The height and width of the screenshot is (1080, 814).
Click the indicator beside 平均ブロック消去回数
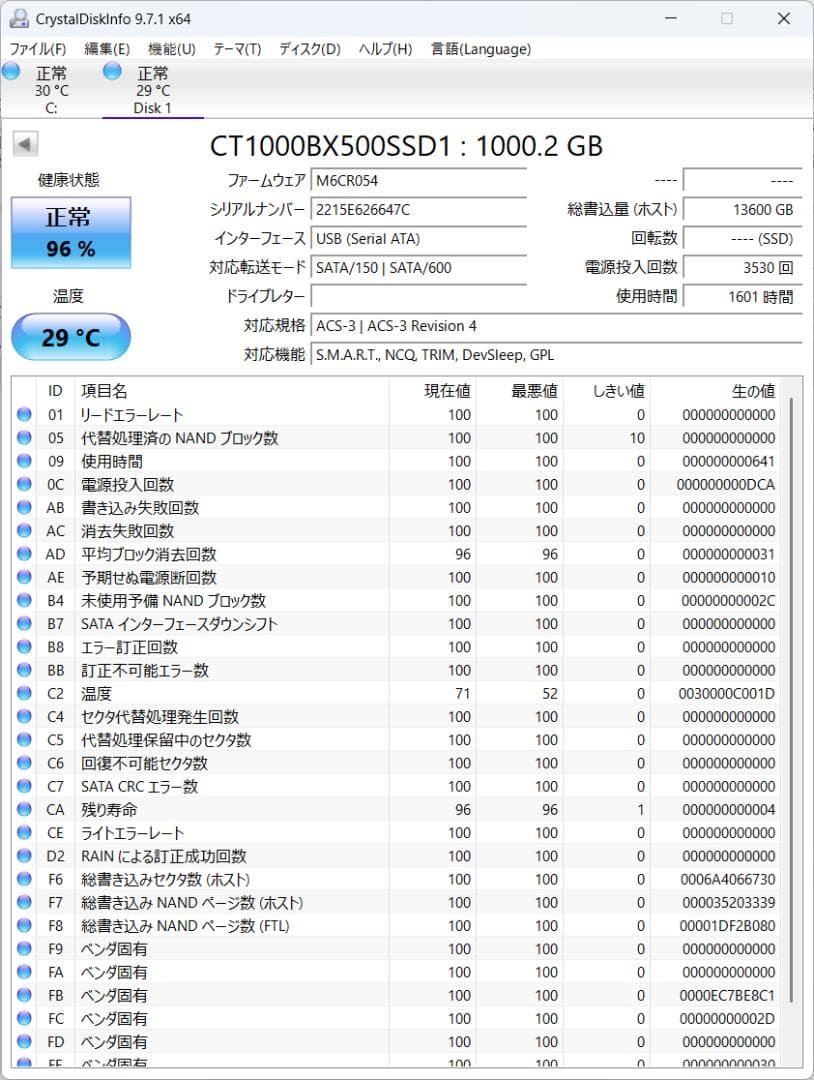[x=23, y=554]
